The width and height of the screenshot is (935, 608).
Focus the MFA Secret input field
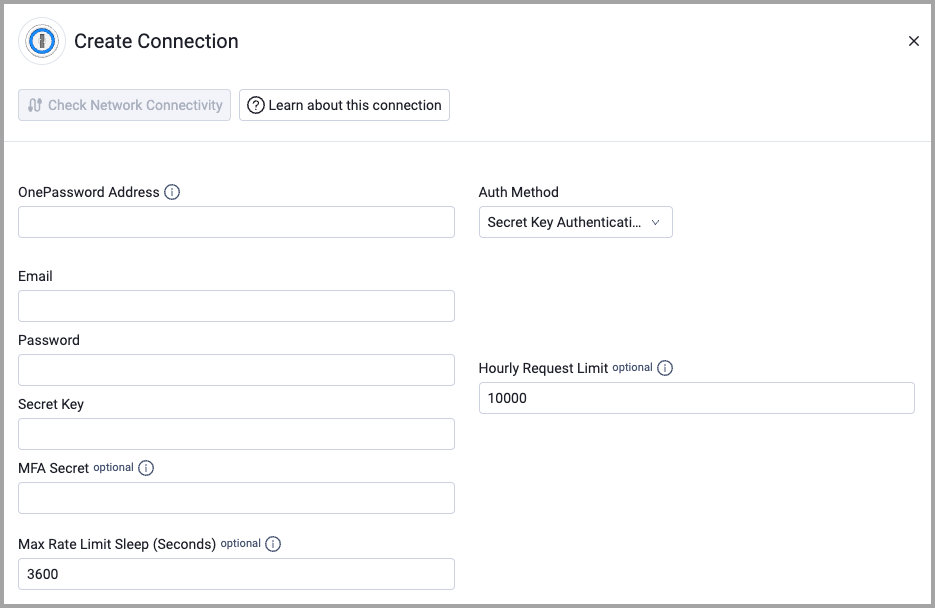(x=236, y=498)
